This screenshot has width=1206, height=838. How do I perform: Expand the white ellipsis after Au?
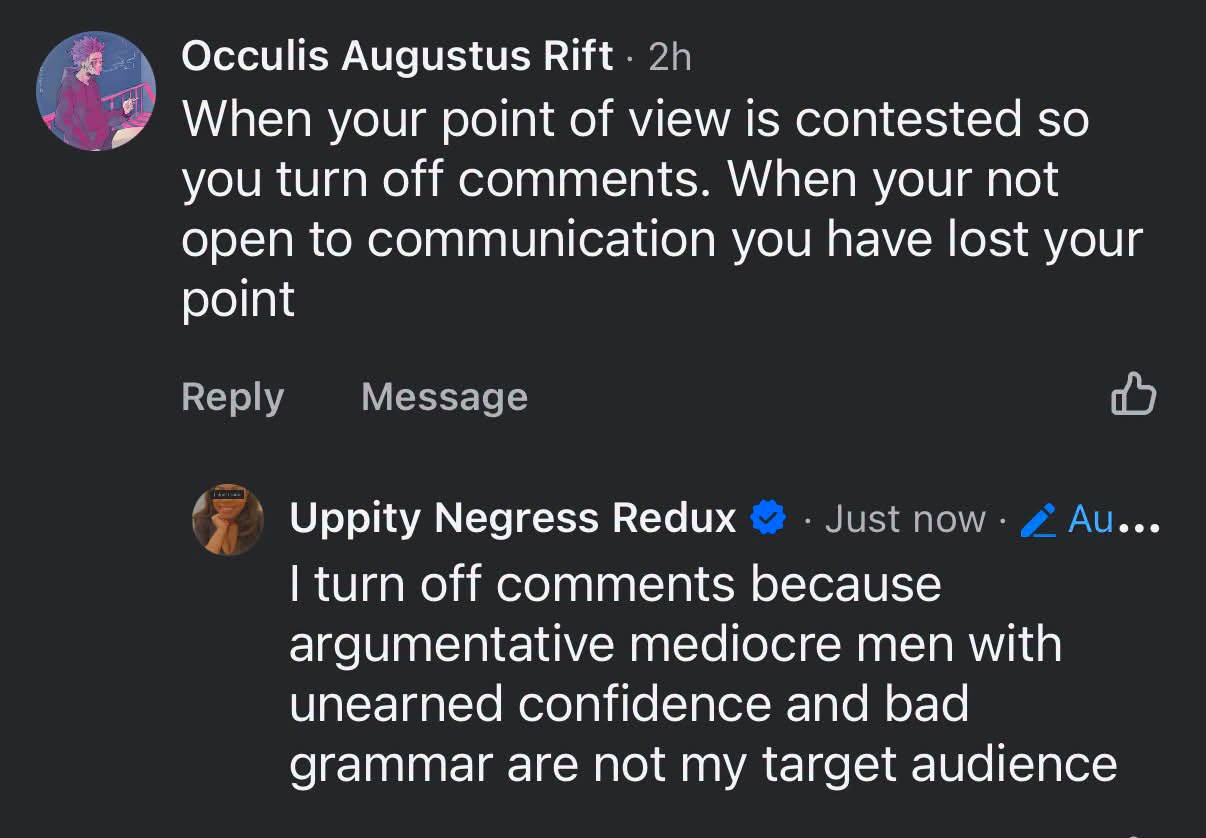[x=1139, y=524]
